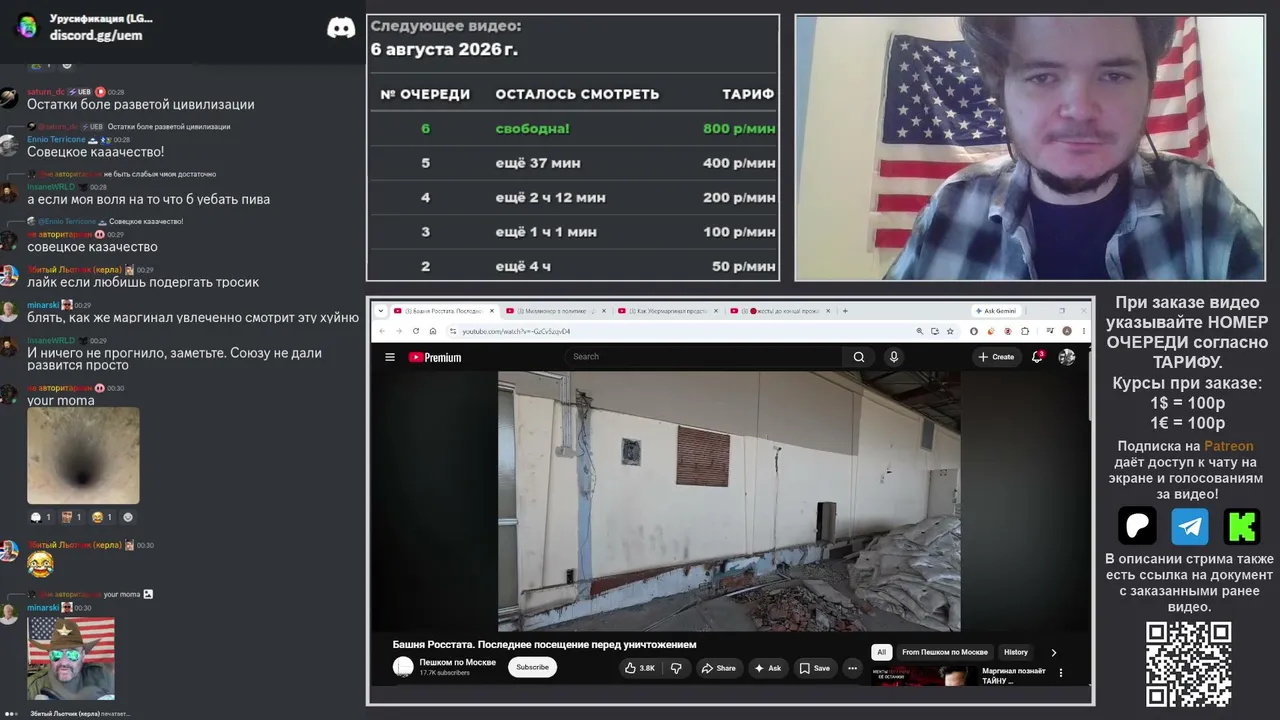Click the video title 'Башня Росстата'
This screenshot has width=1280, height=720.
tap(544, 644)
